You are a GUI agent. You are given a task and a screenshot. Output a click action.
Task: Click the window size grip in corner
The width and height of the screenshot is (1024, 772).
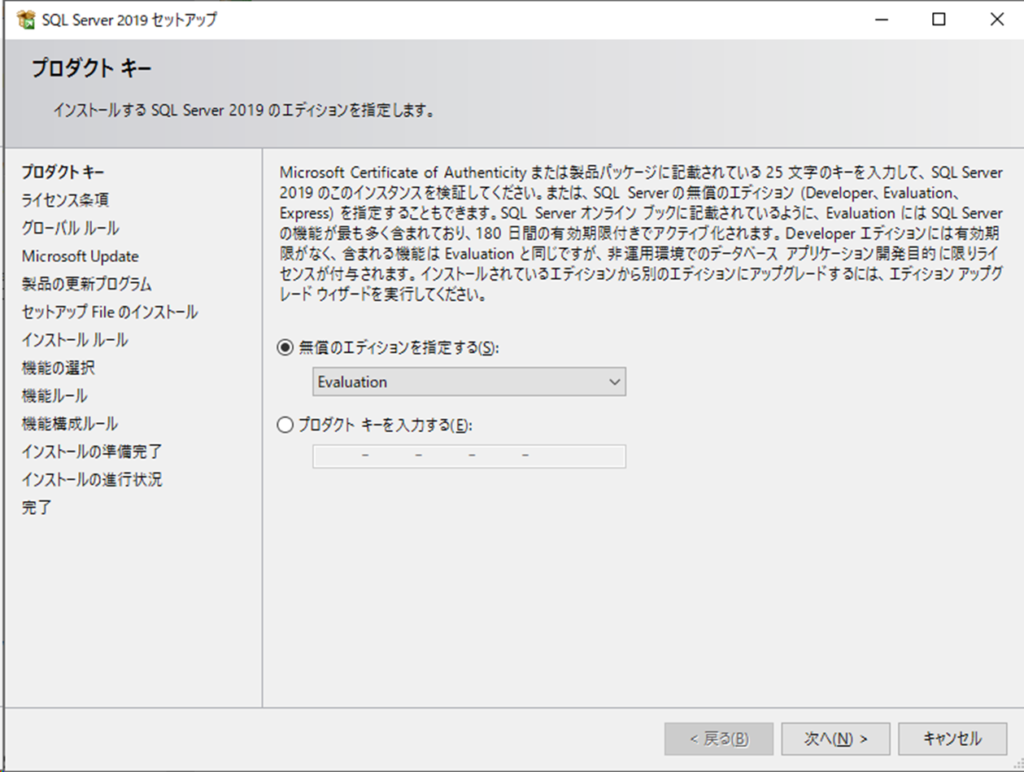pos(1017,765)
